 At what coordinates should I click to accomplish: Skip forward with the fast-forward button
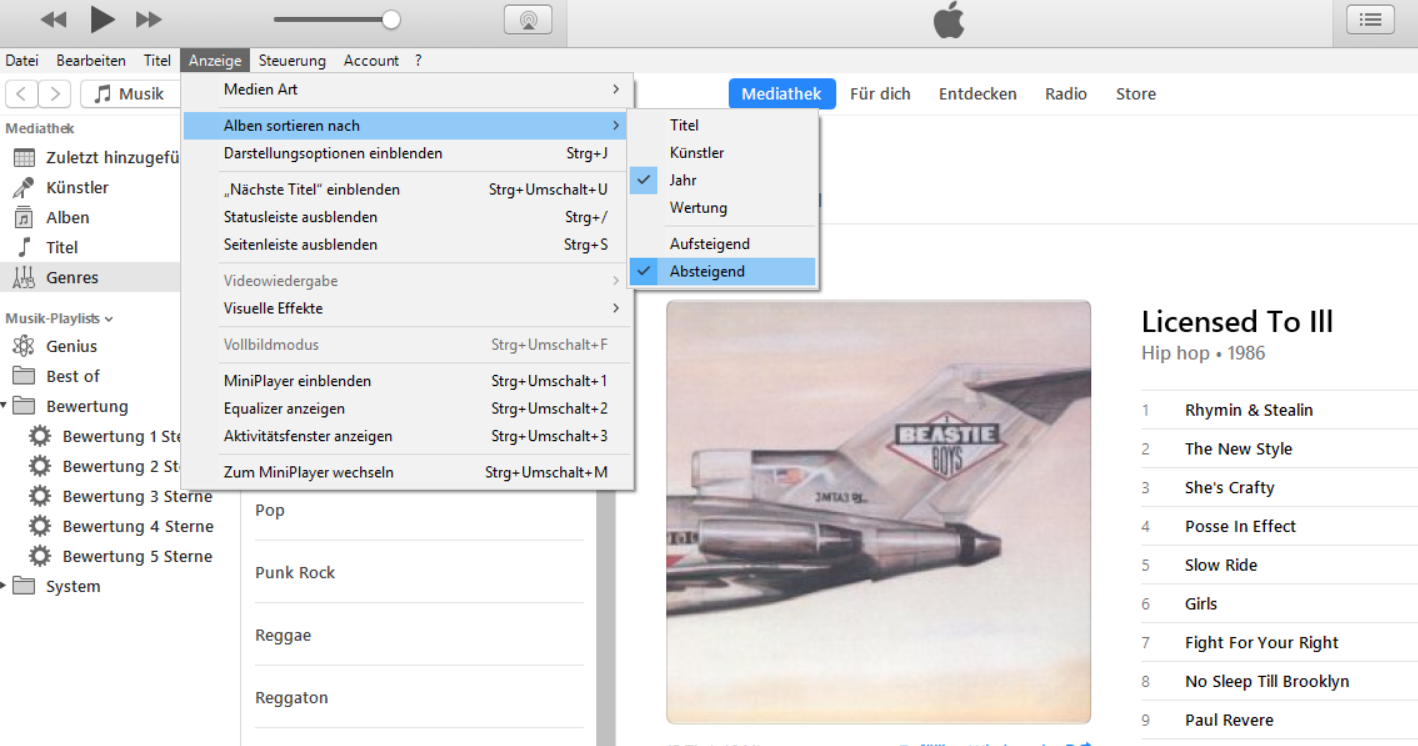[x=148, y=19]
